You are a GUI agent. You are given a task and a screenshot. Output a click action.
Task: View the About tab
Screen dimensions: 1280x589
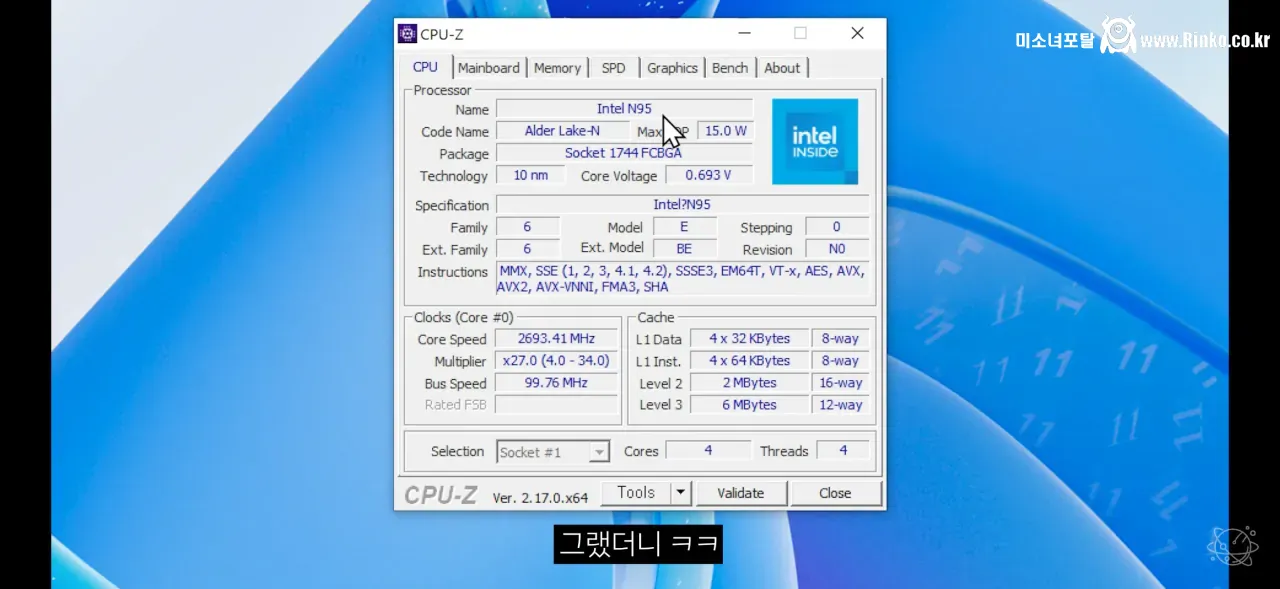click(x=782, y=67)
